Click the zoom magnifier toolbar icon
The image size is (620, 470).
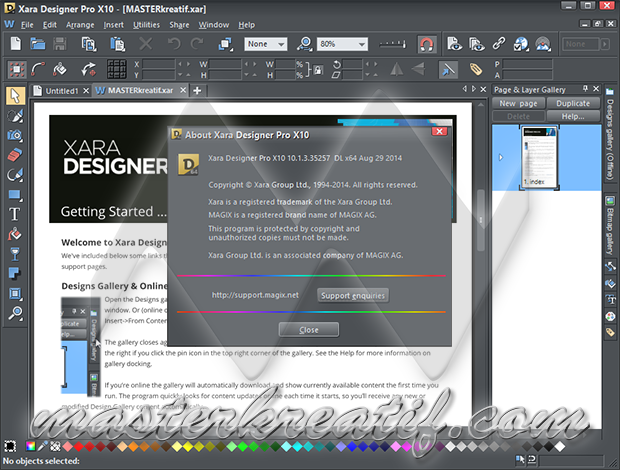pyautogui.click(x=304, y=43)
